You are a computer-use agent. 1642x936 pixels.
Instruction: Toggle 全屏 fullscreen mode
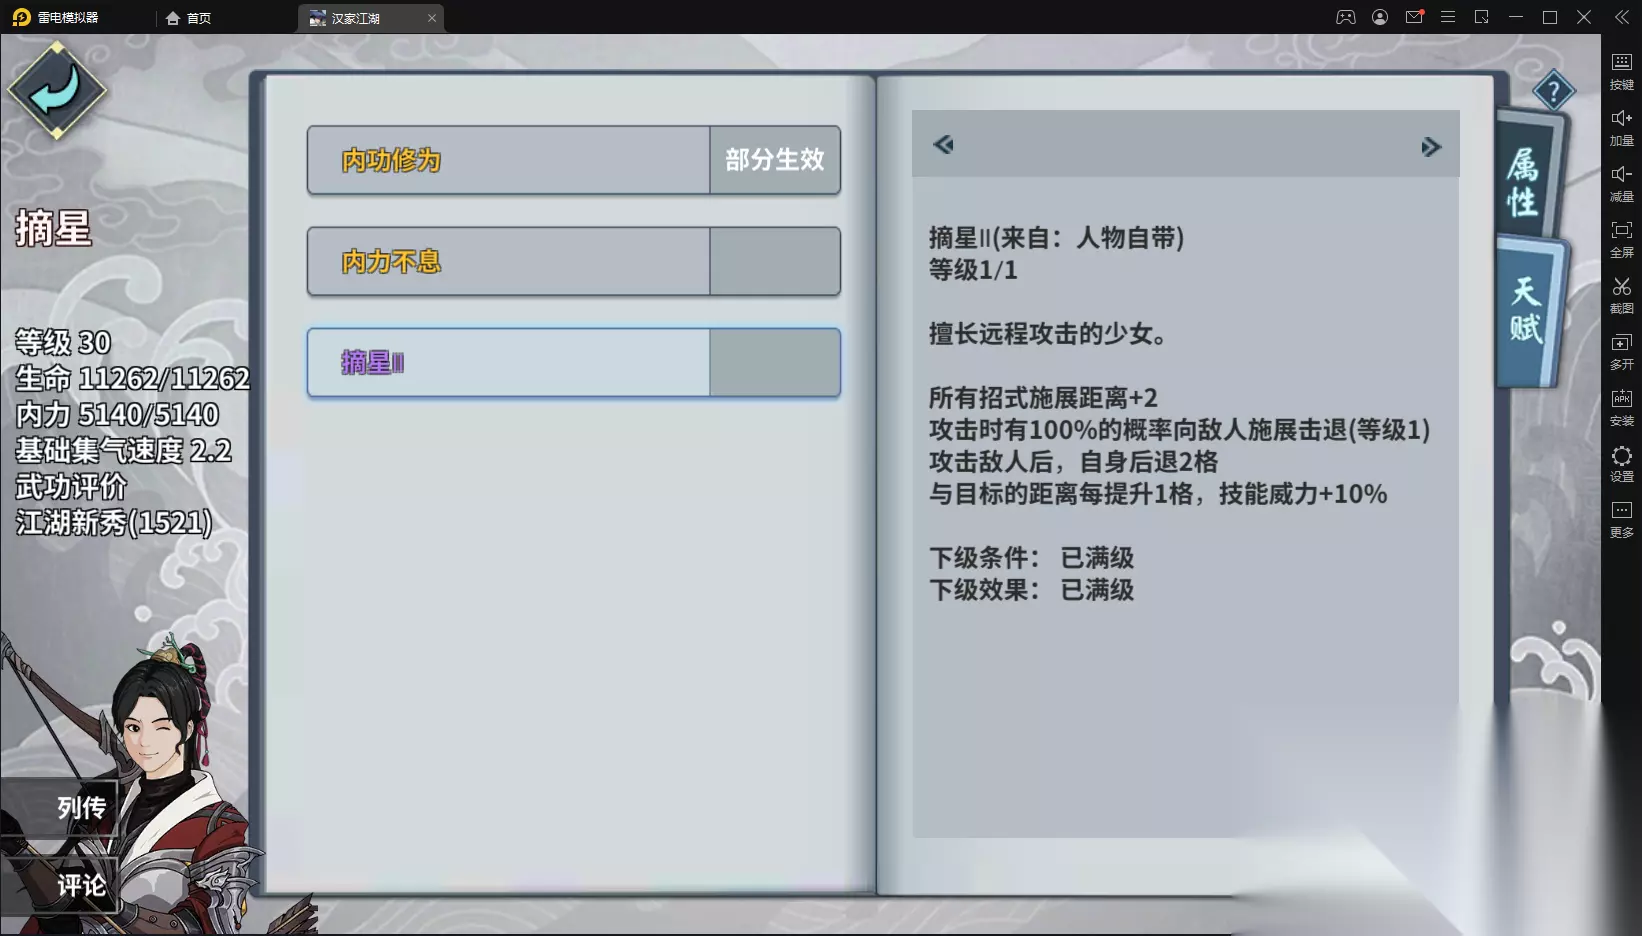pyautogui.click(x=1621, y=239)
